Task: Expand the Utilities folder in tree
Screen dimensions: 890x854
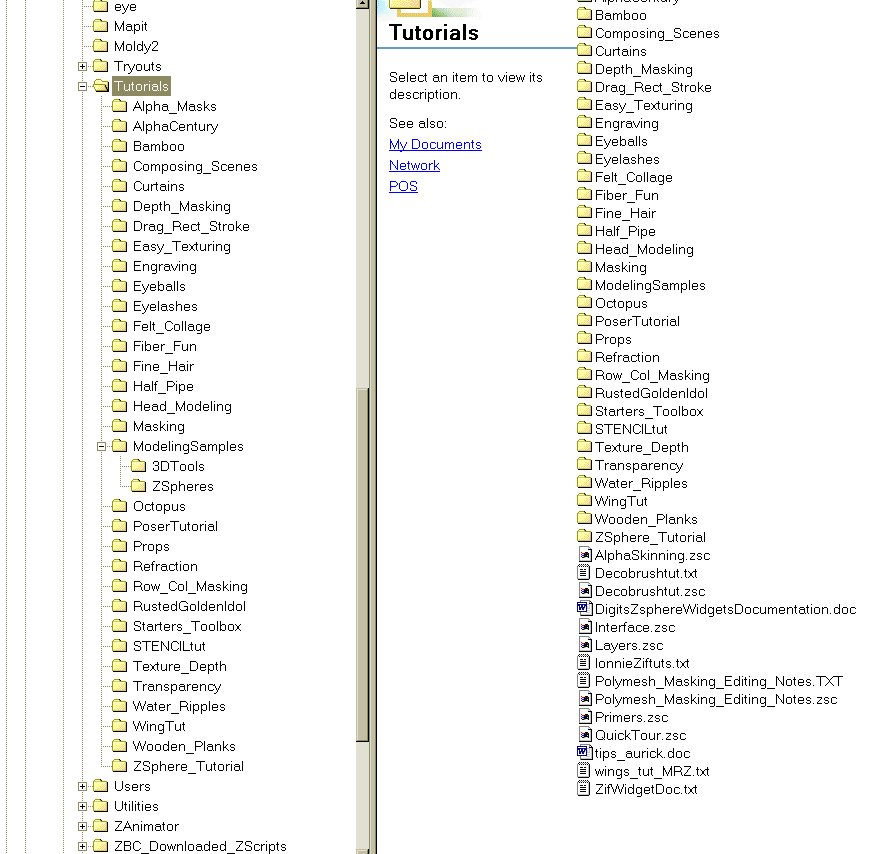Action: click(82, 806)
